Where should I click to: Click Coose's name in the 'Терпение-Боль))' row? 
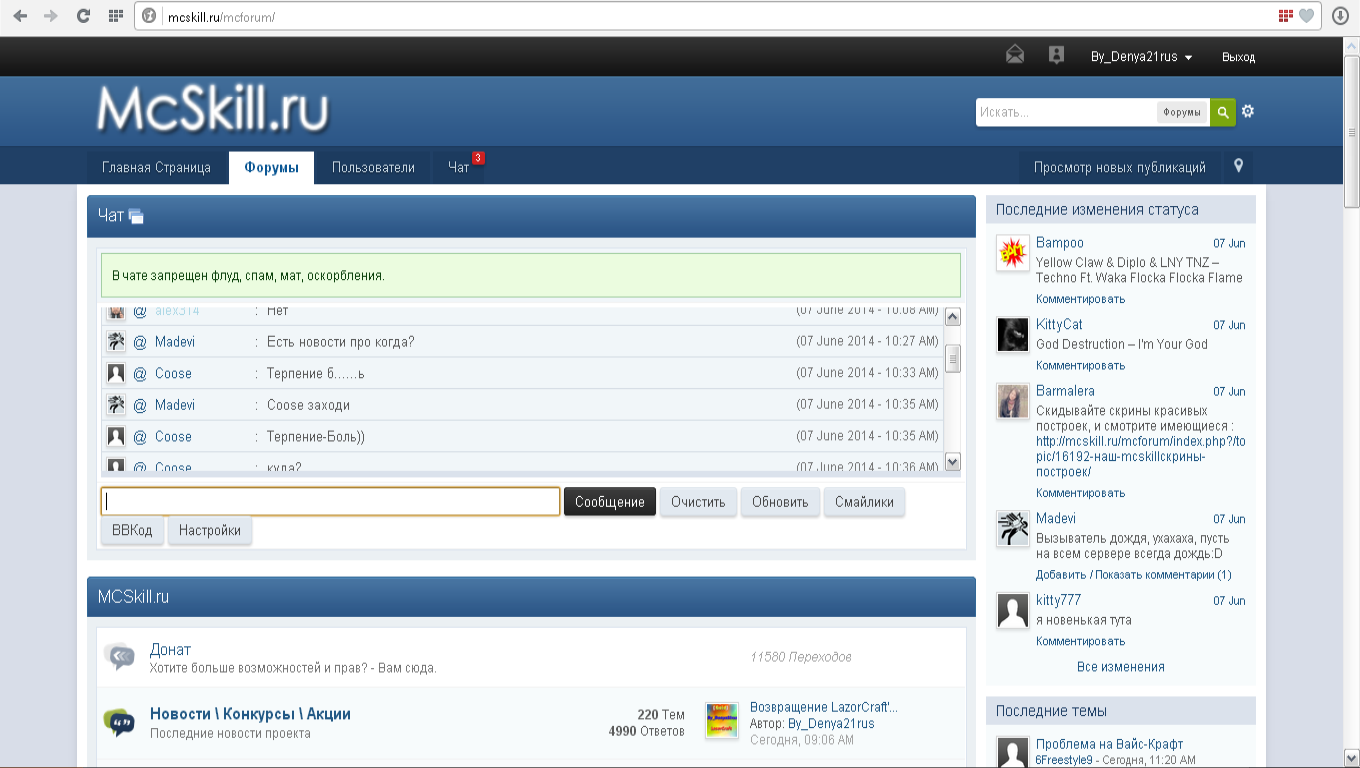[x=173, y=437]
